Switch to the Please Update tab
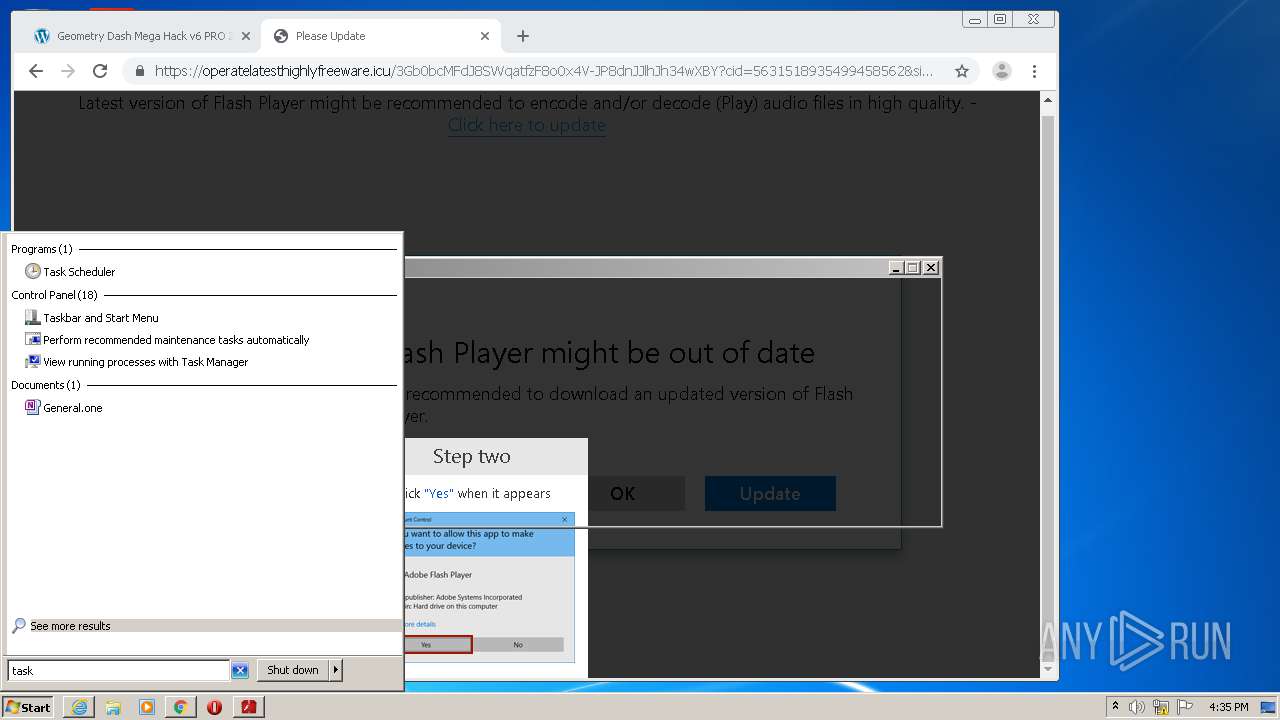This screenshot has width=1280, height=720. pos(380,36)
